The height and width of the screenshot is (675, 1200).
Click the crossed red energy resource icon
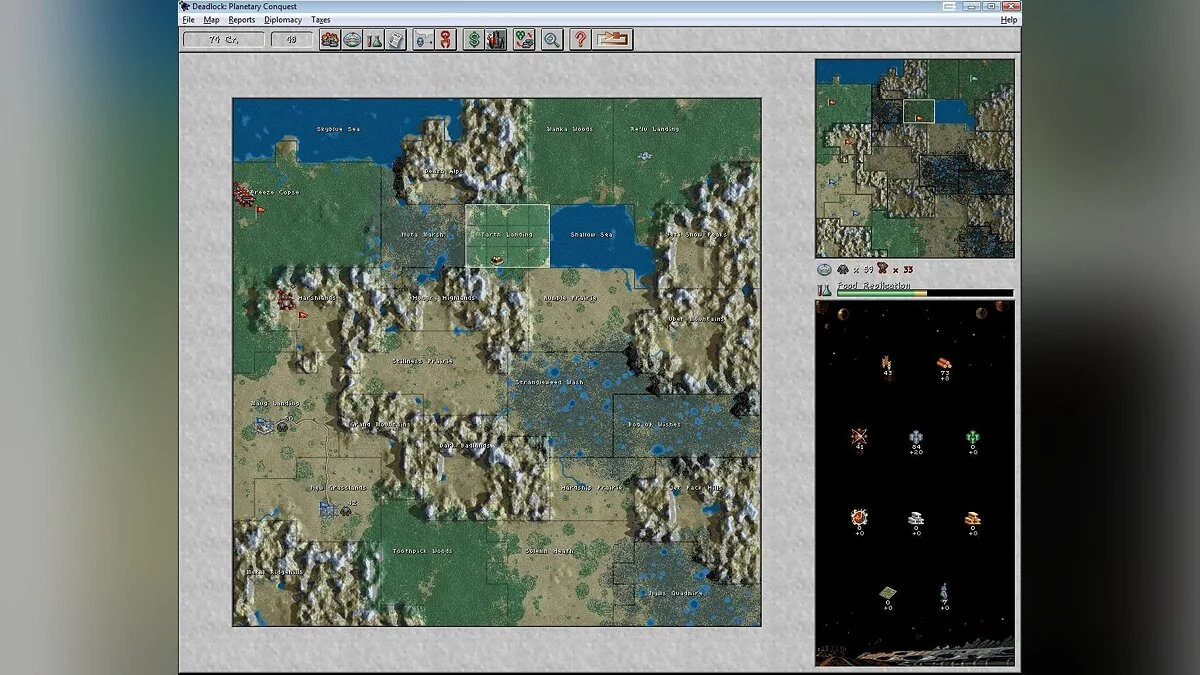[x=859, y=436]
